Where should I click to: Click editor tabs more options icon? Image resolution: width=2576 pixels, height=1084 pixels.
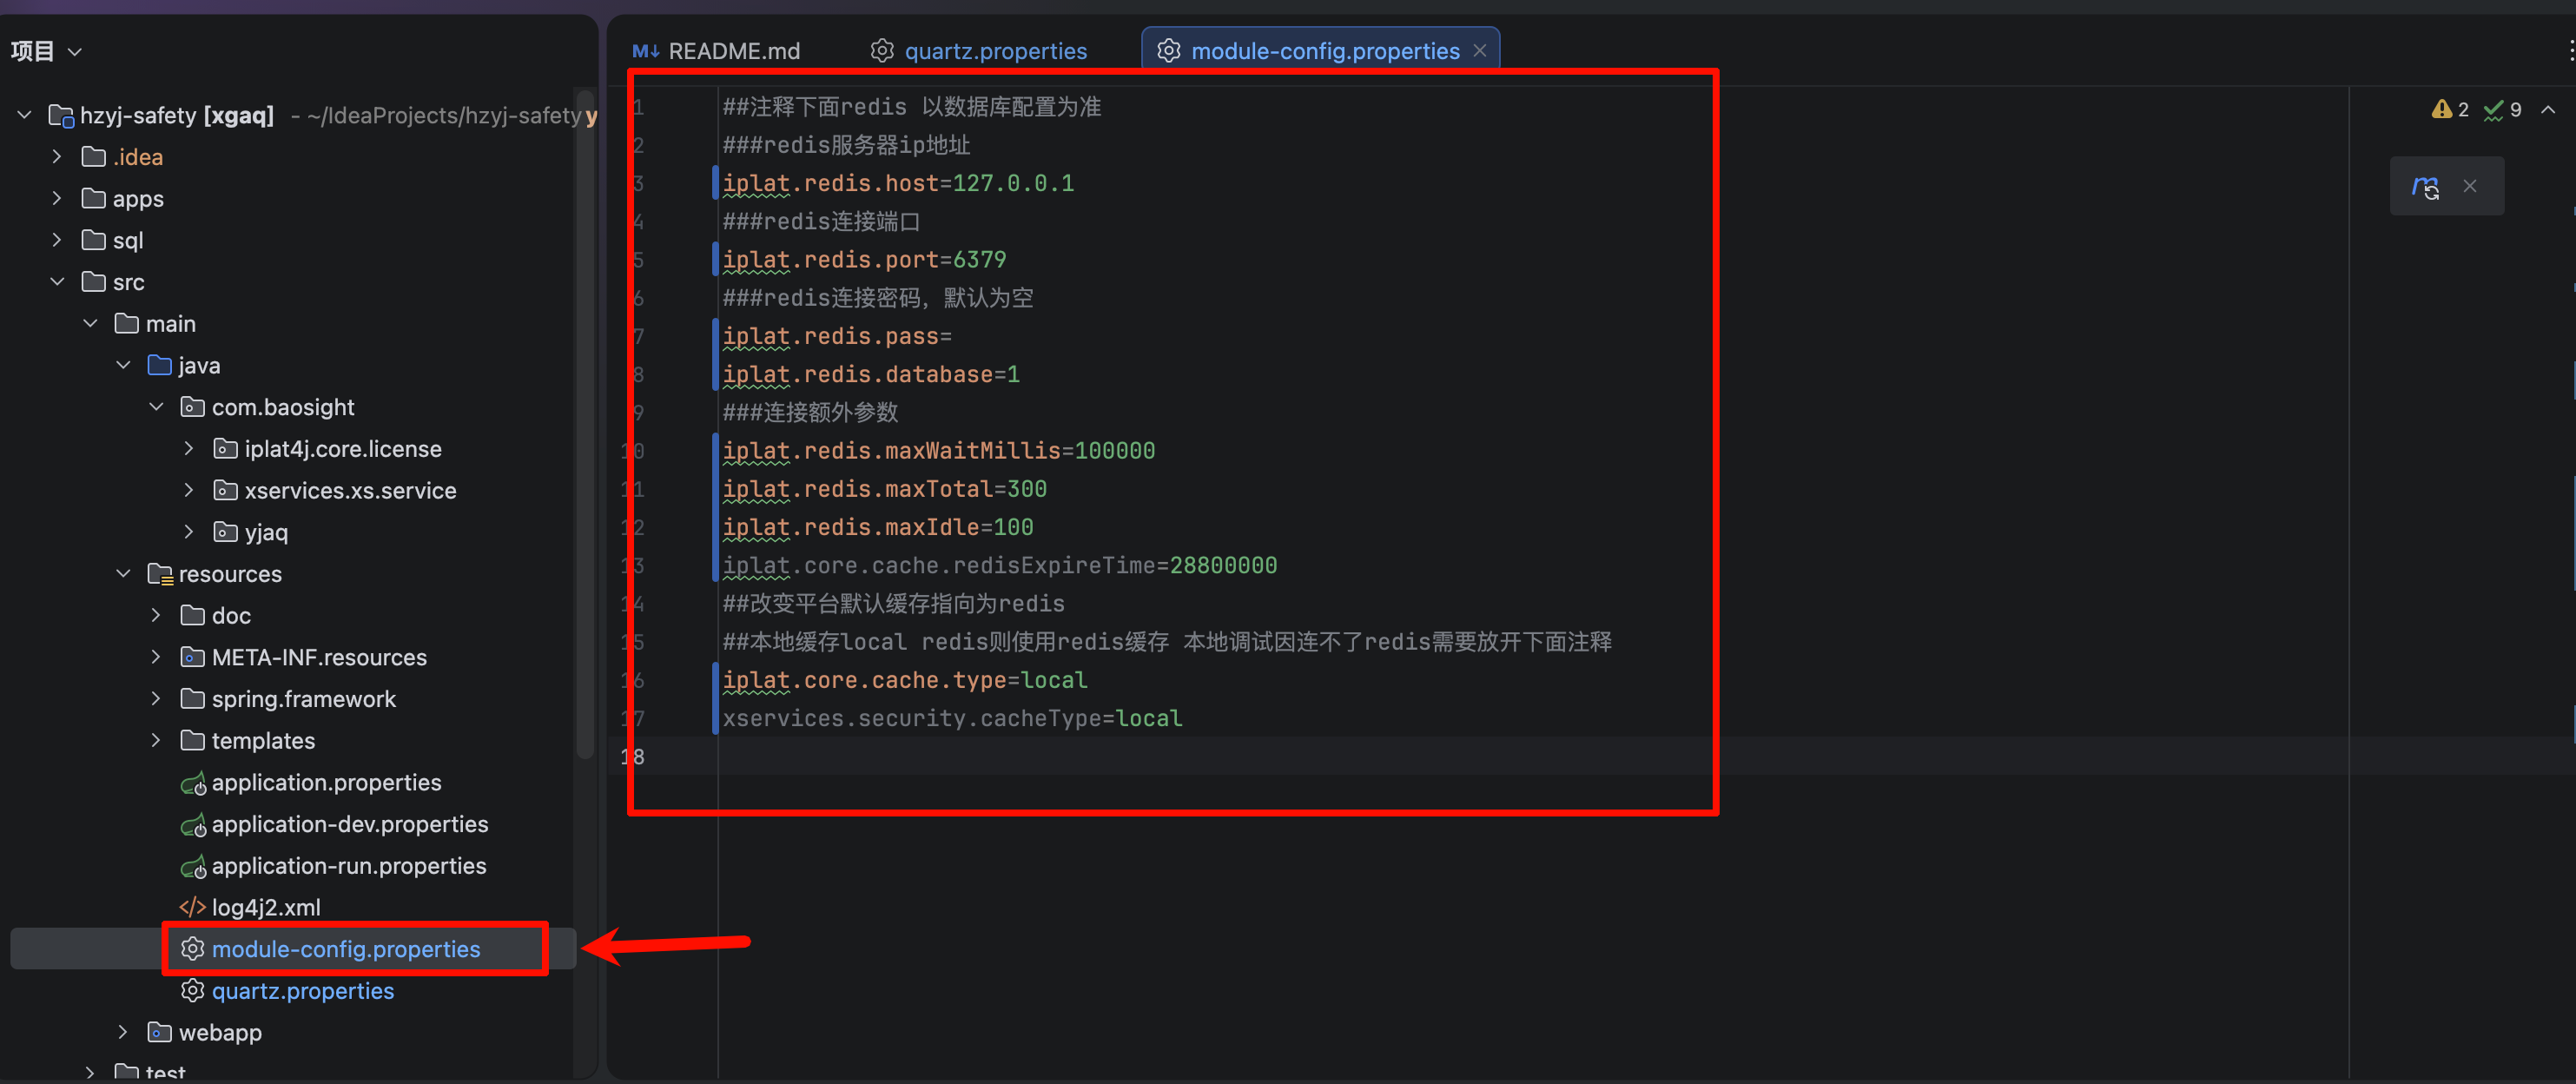(2570, 51)
